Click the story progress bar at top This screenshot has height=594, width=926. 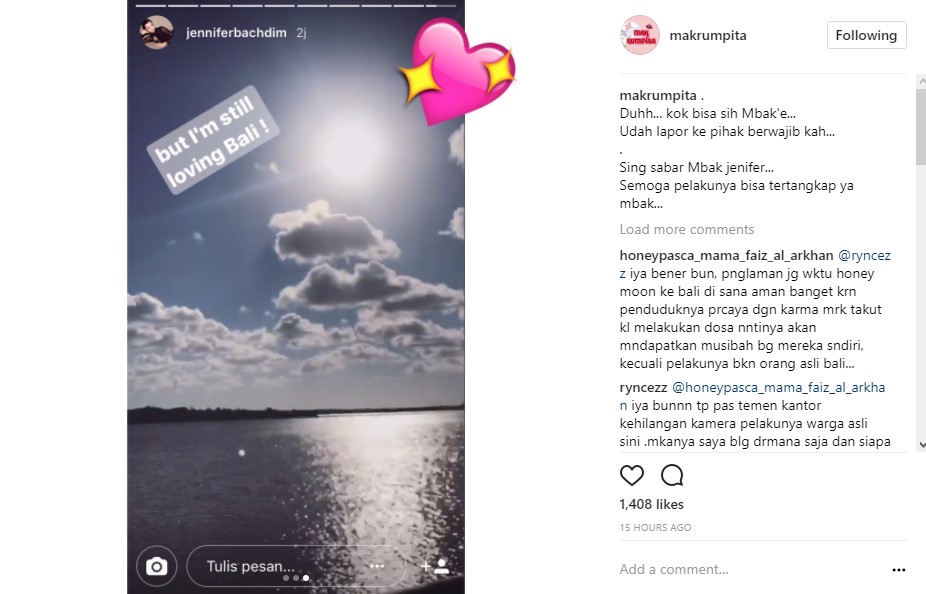[x=296, y=6]
